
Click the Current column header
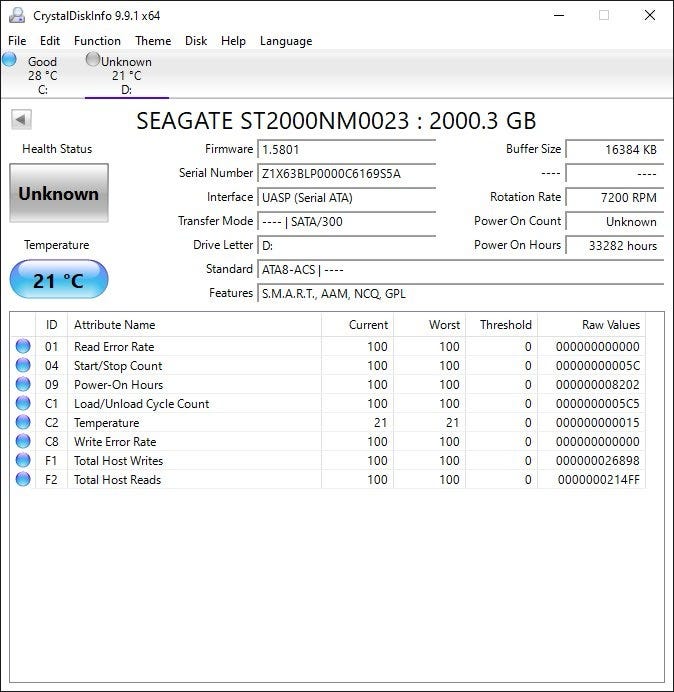coord(358,325)
